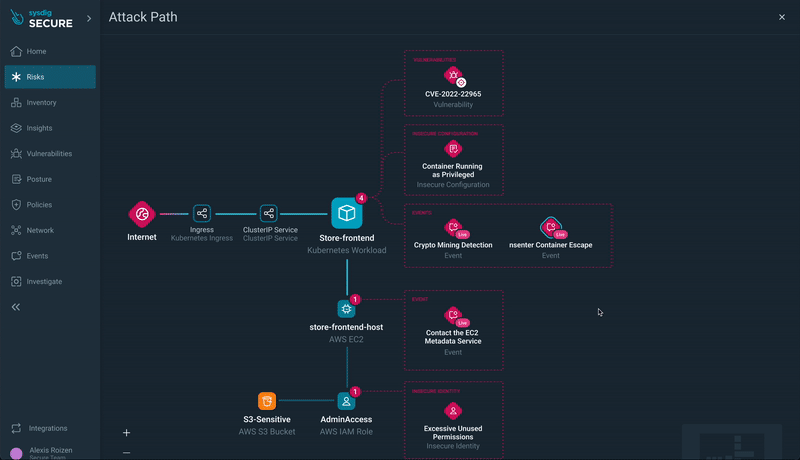Open the Home page in sidebar
The width and height of the screenshot is (800, 460).
[49, 52]
